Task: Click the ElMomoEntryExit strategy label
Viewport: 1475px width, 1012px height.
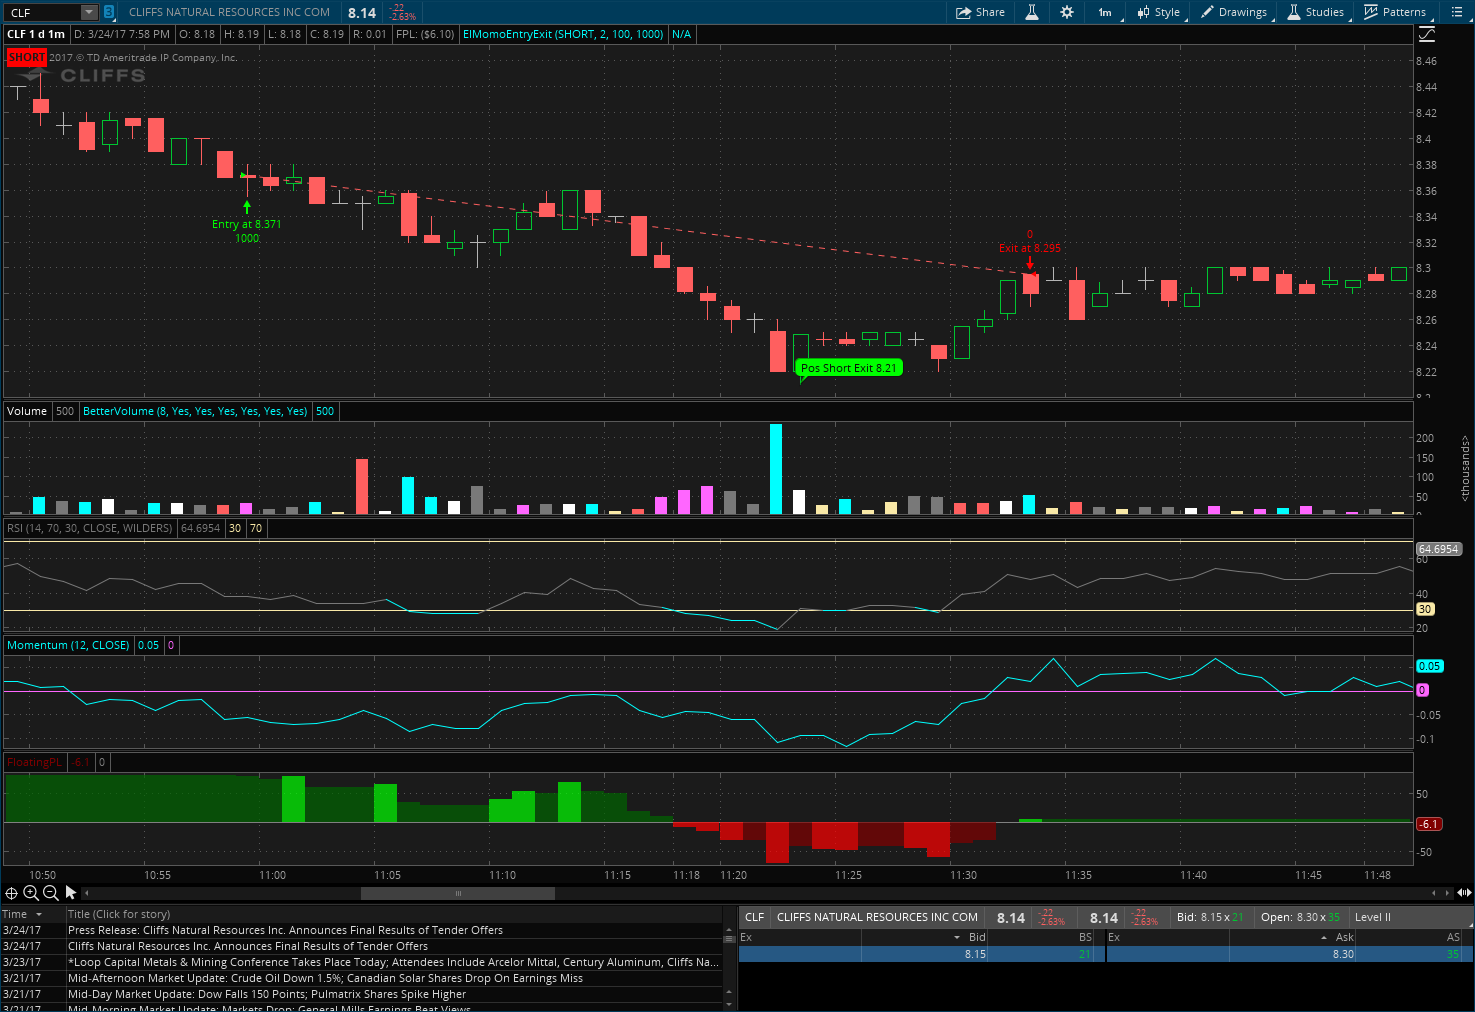Action: (x=563, y=34)
